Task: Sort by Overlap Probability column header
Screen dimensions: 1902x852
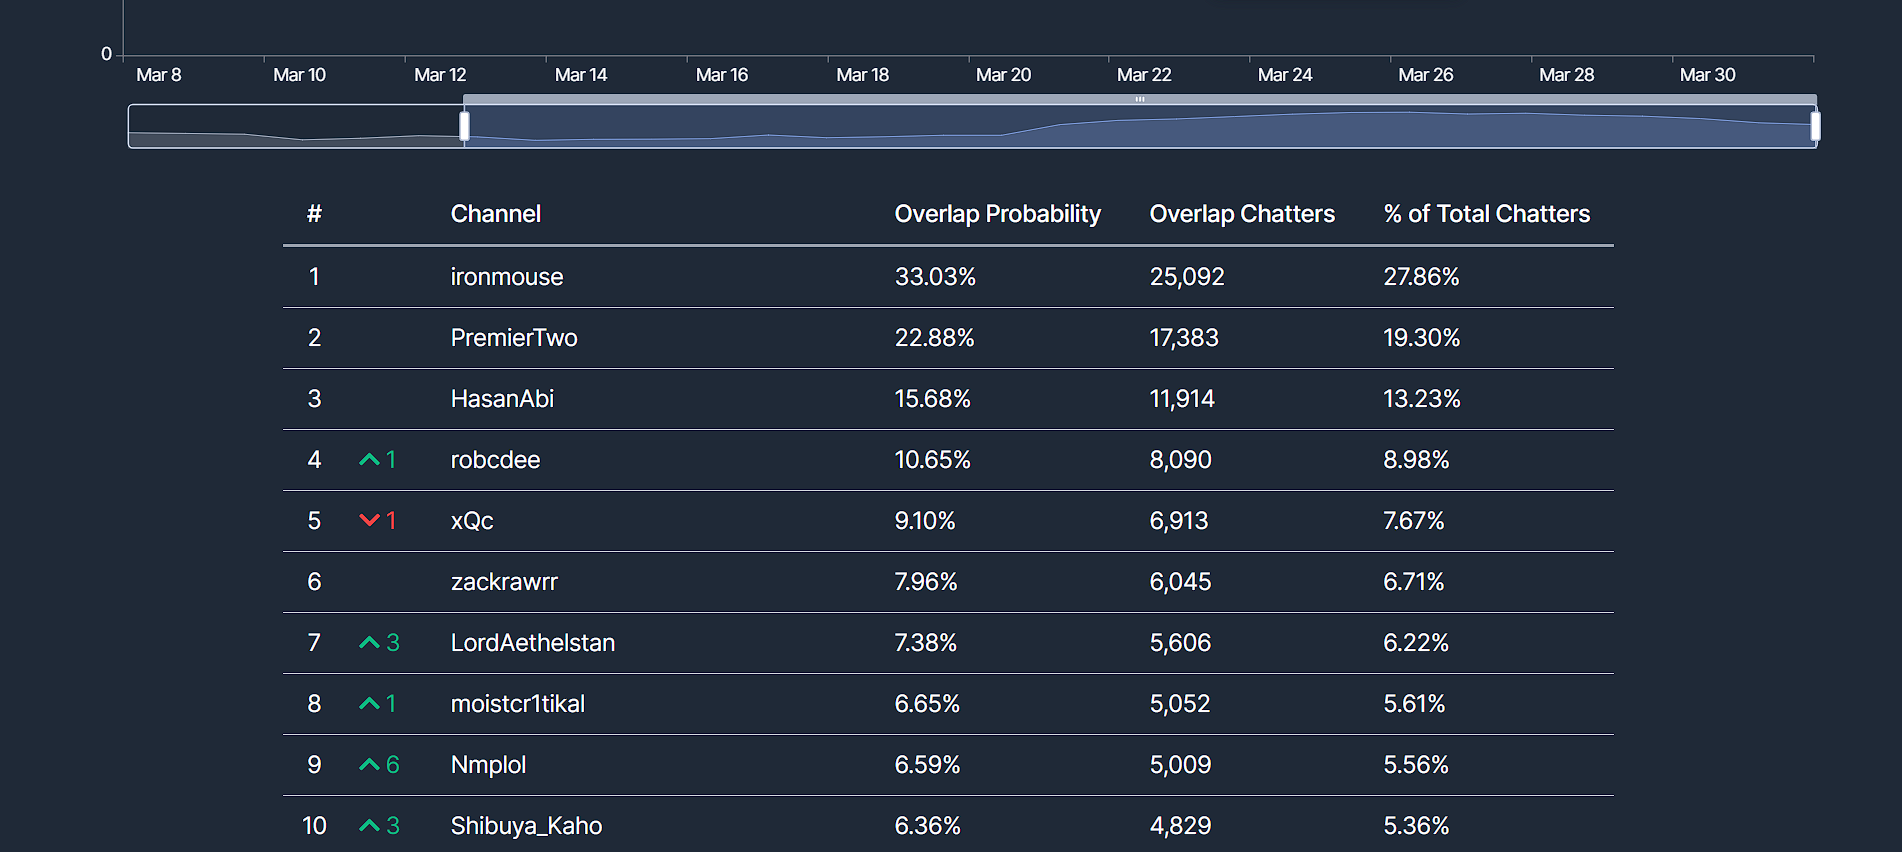Action: coord(997,214)
